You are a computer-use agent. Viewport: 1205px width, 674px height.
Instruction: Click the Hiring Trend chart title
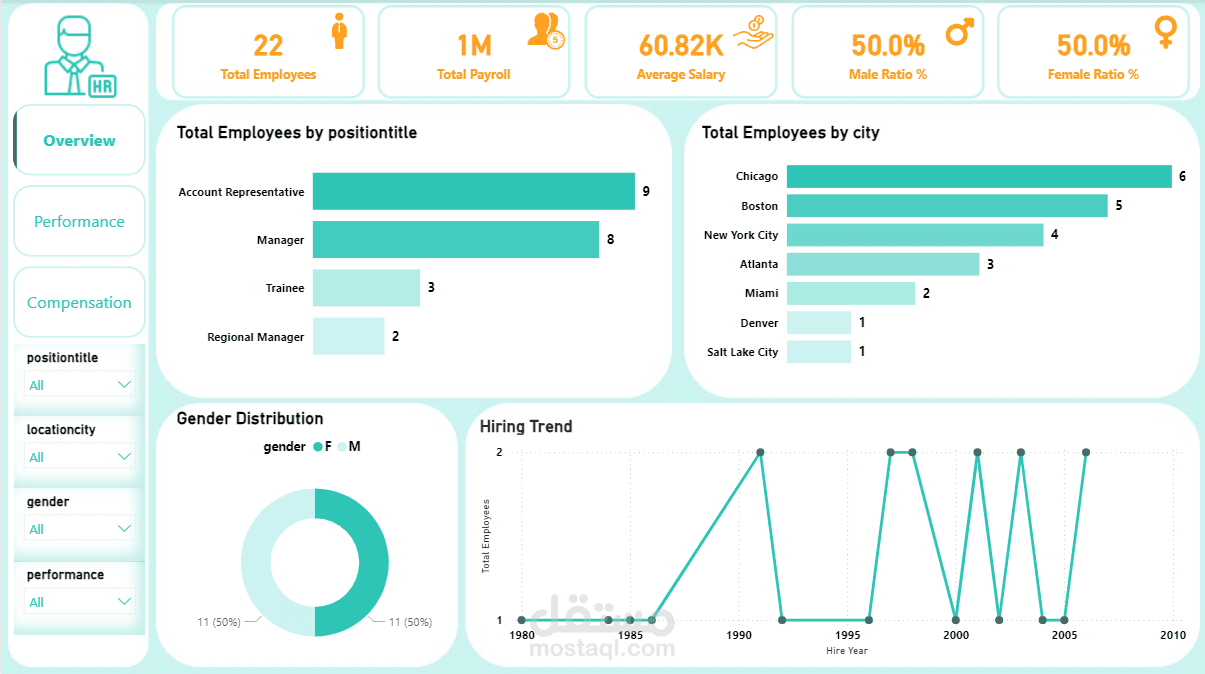[526, 426]
